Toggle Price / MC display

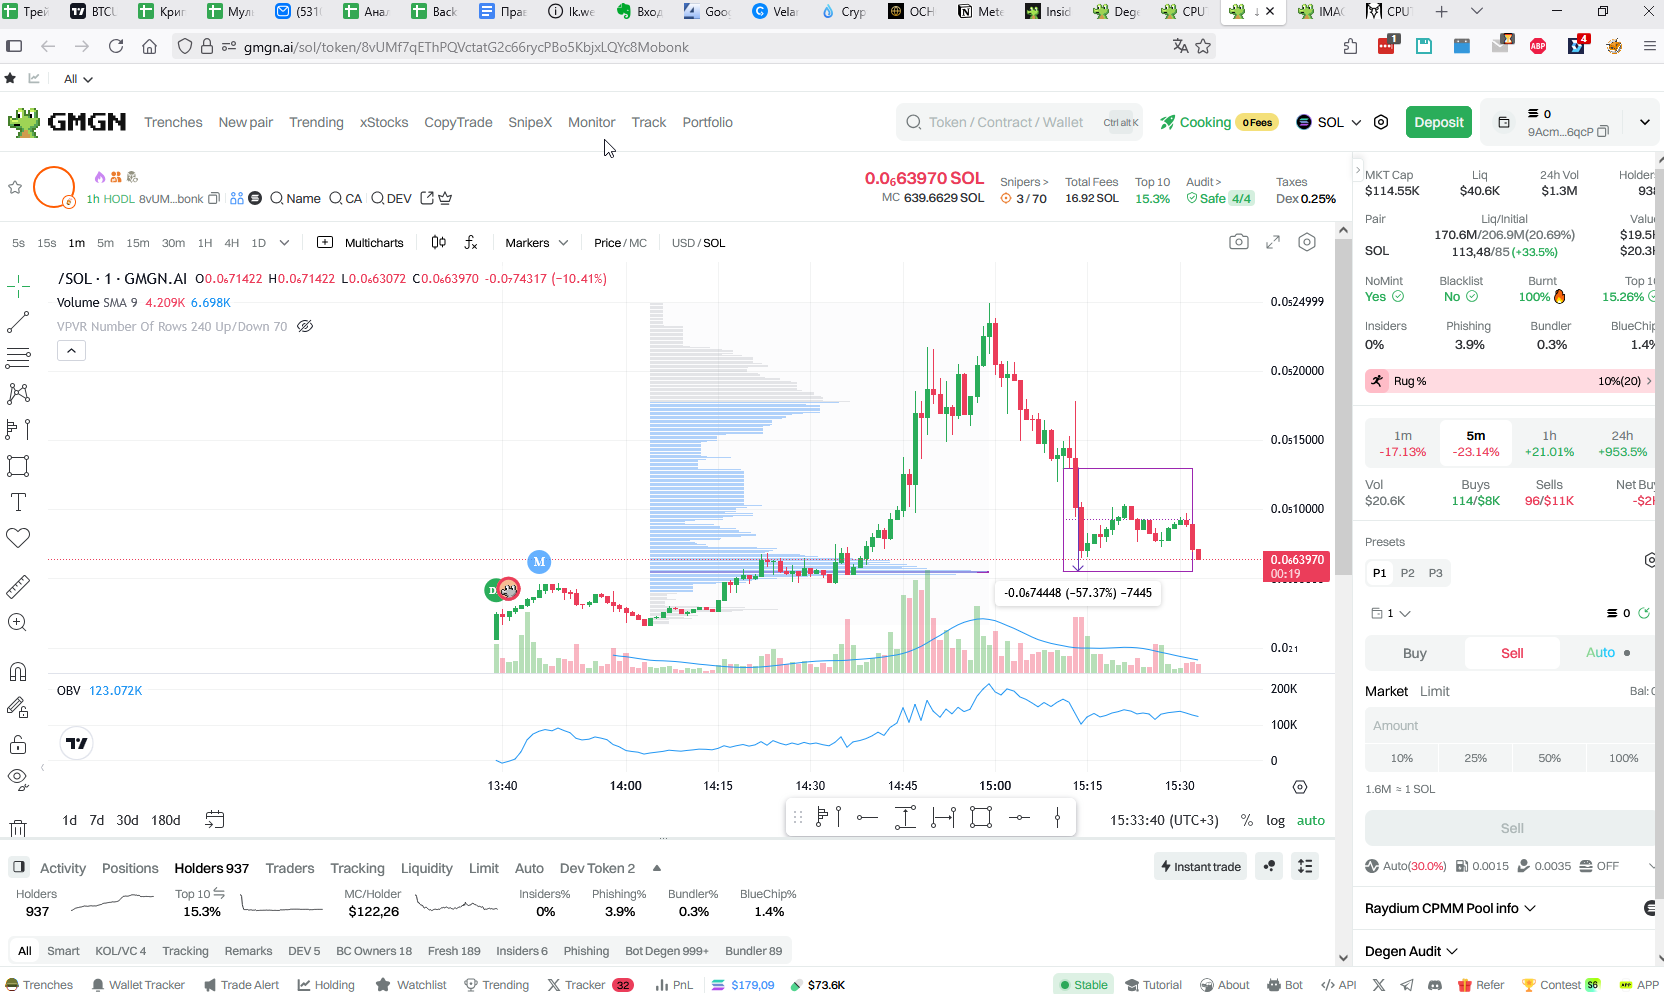coord(620,243)
